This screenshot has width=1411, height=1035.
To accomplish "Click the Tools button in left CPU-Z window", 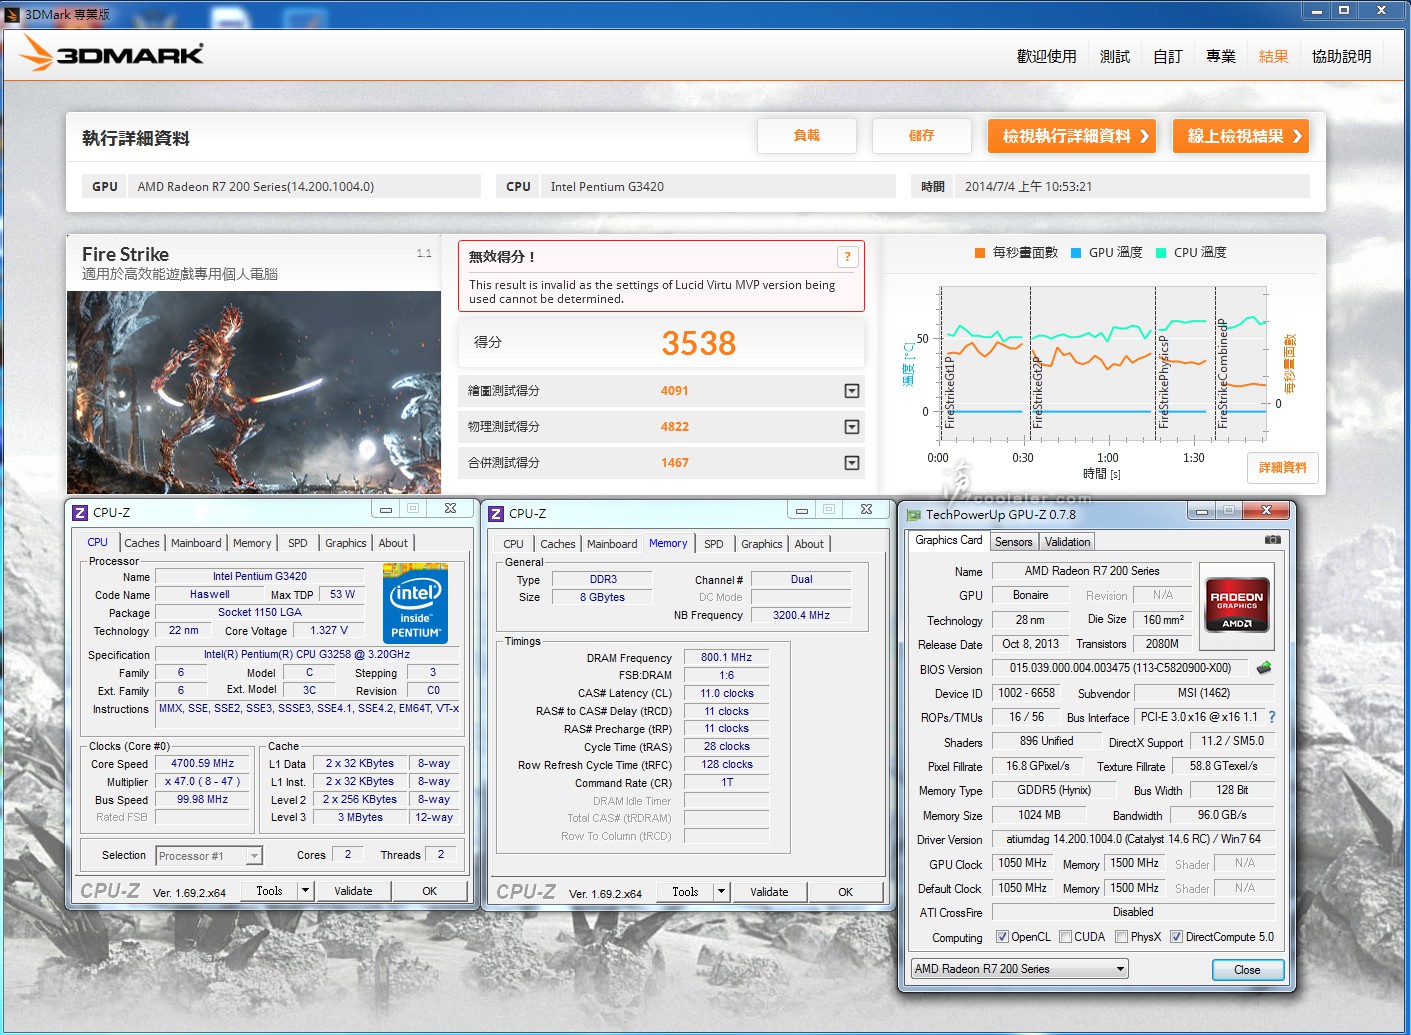I will (x=269, y=891).
